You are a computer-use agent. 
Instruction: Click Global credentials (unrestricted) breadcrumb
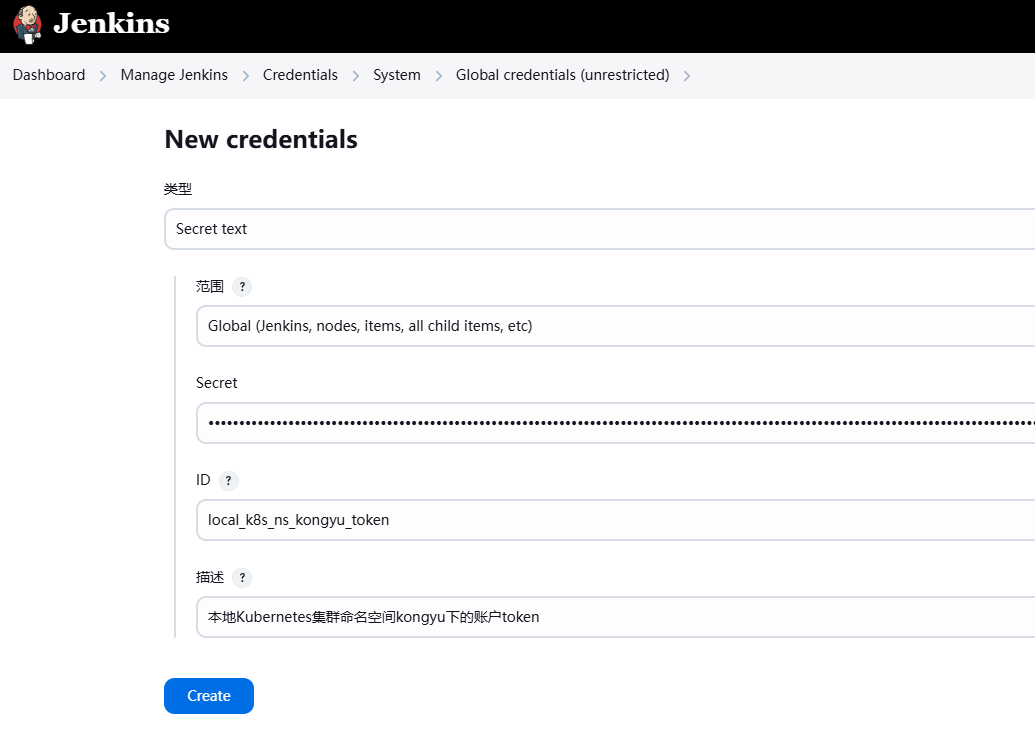click(x=562, y=75)
